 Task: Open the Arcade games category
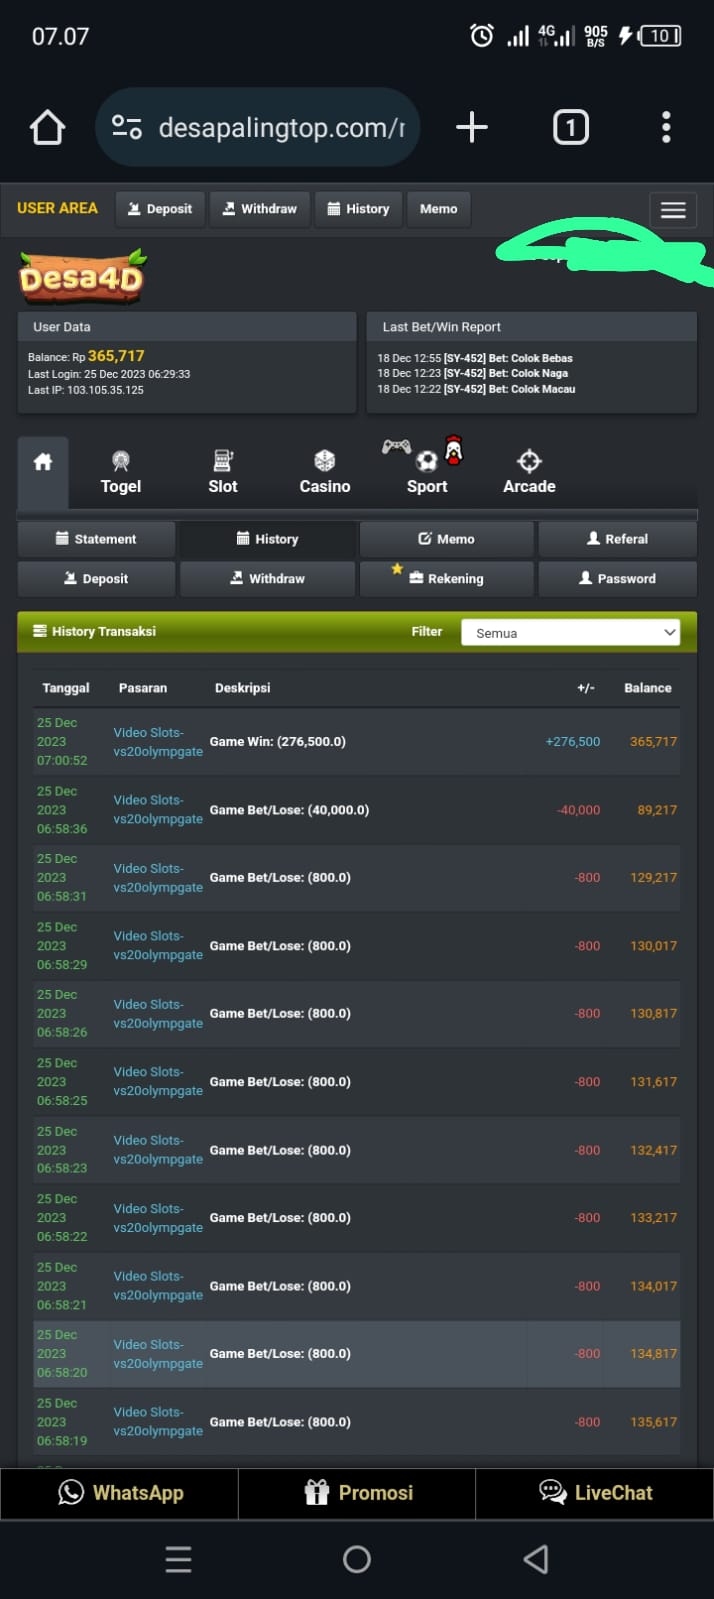[x=529, y=472]
